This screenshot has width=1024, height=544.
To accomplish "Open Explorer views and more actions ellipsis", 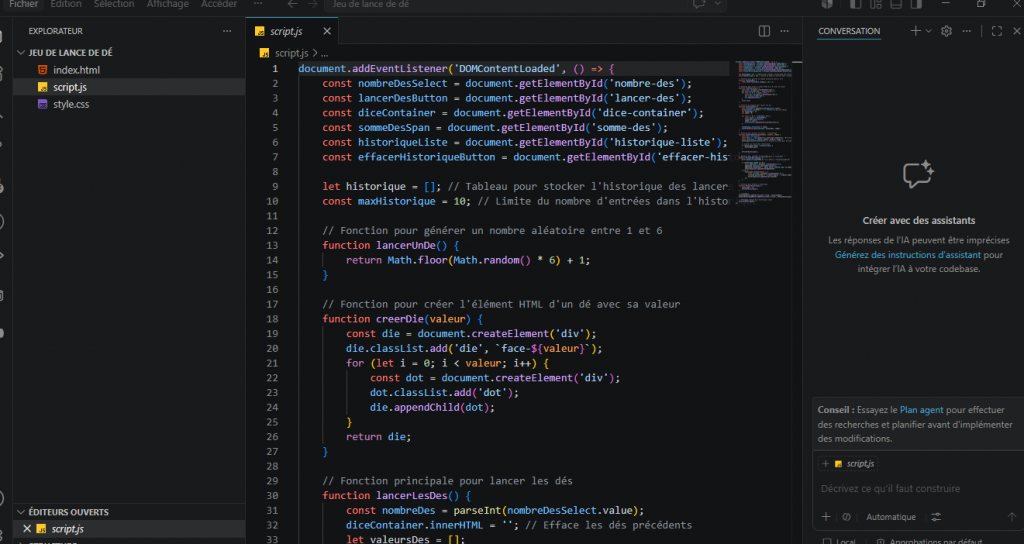I will tap(227, 31).
